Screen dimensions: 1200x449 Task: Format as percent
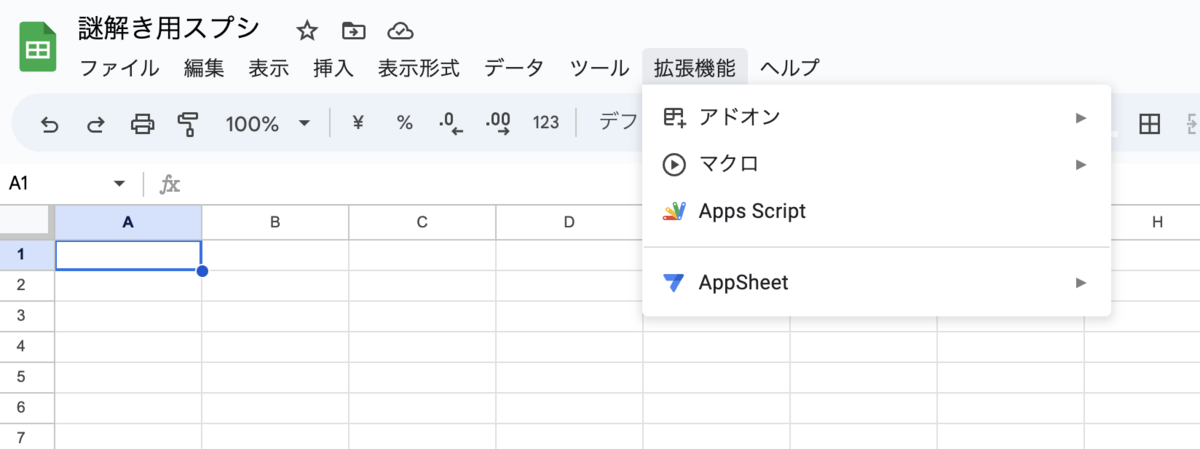[x=404, y=123]
